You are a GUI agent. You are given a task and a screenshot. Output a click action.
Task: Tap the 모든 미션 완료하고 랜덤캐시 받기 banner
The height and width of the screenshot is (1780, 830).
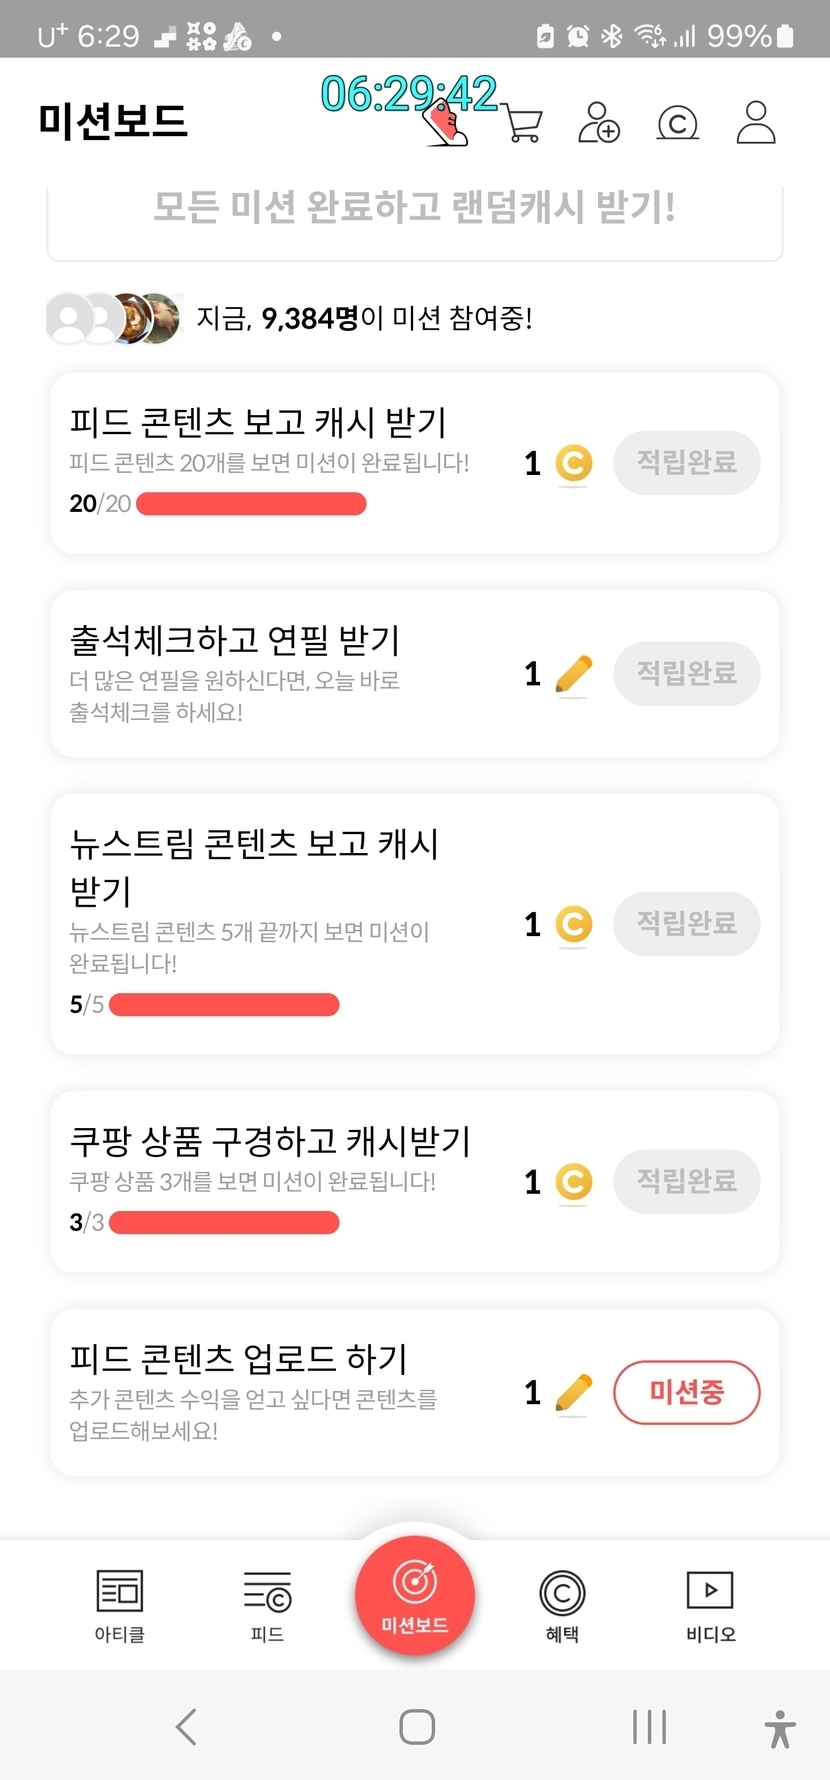tap(415, 209)
